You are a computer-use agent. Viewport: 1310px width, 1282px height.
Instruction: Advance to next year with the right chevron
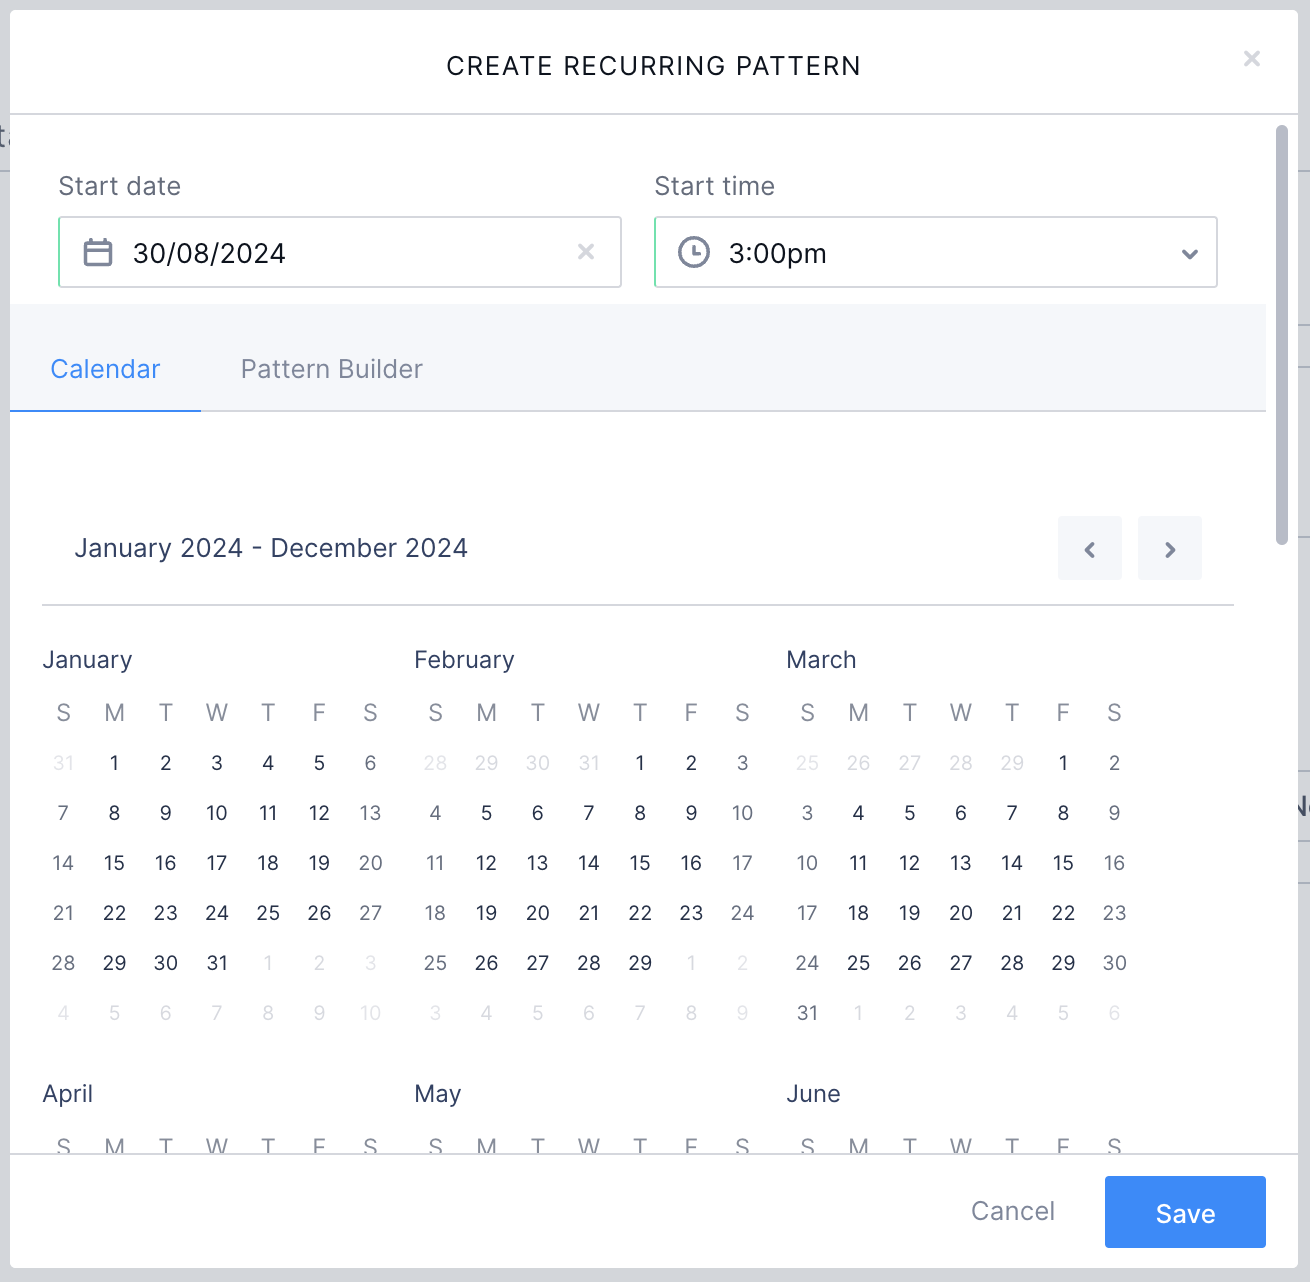[x=1169, y=548]
